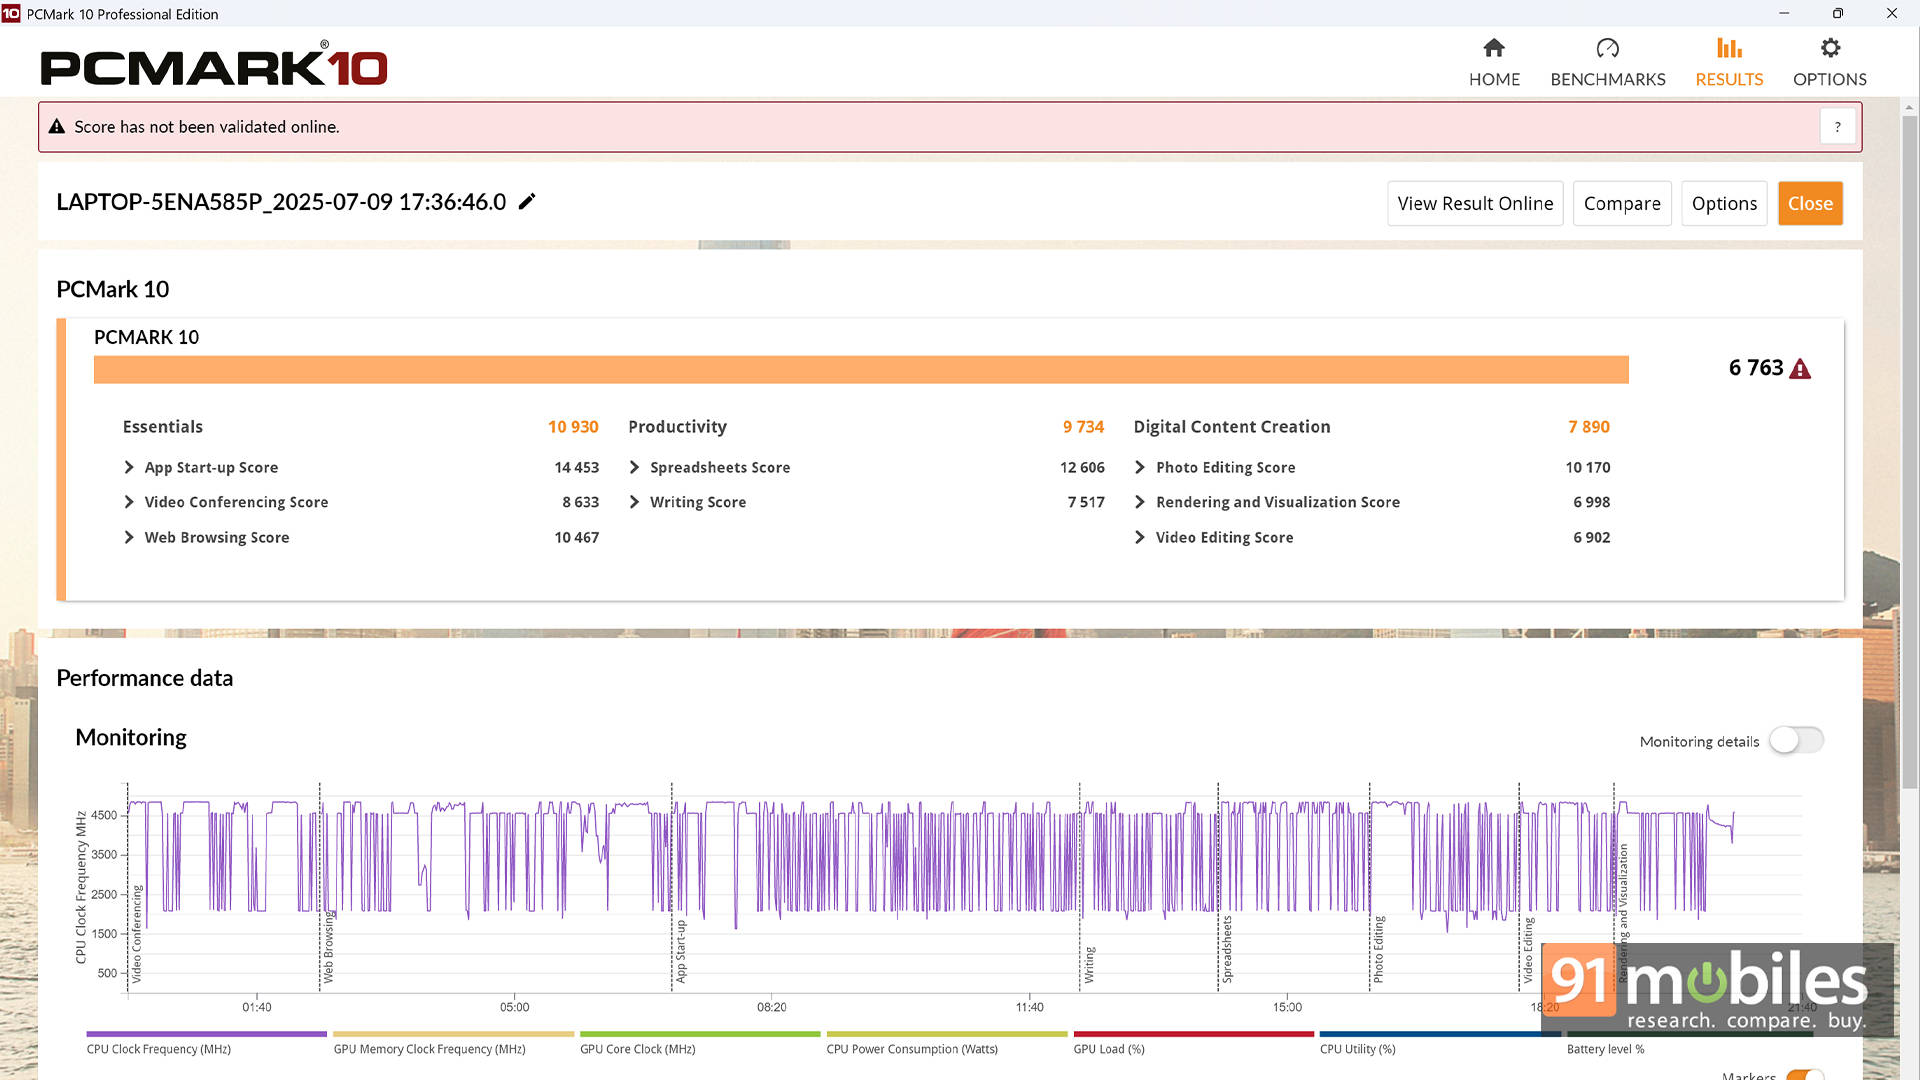Viewport: 1920px width, 1080px height.
Task: Click pencil icon to rename result
Action: tap(527, 202)
